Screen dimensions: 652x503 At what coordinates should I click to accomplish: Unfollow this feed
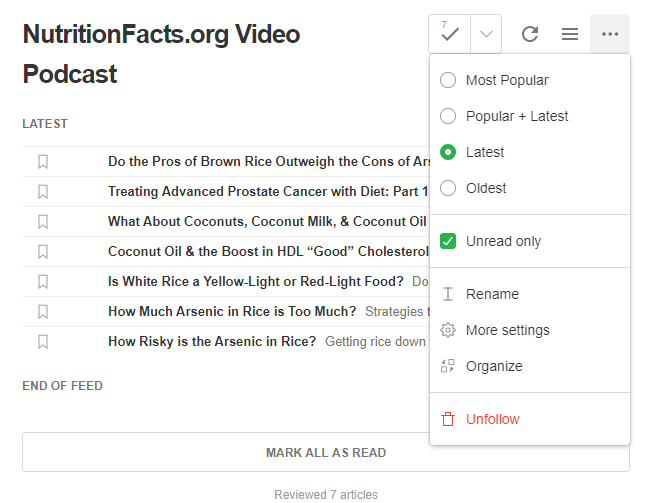[492, 419]
